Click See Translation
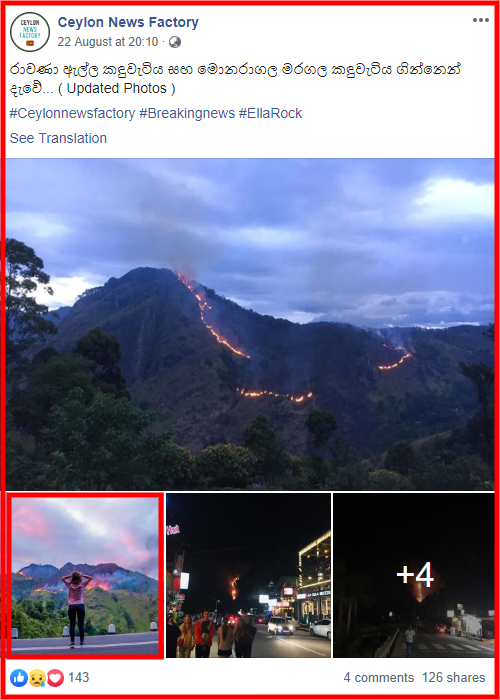500x700 pixels. coord(58,138)
